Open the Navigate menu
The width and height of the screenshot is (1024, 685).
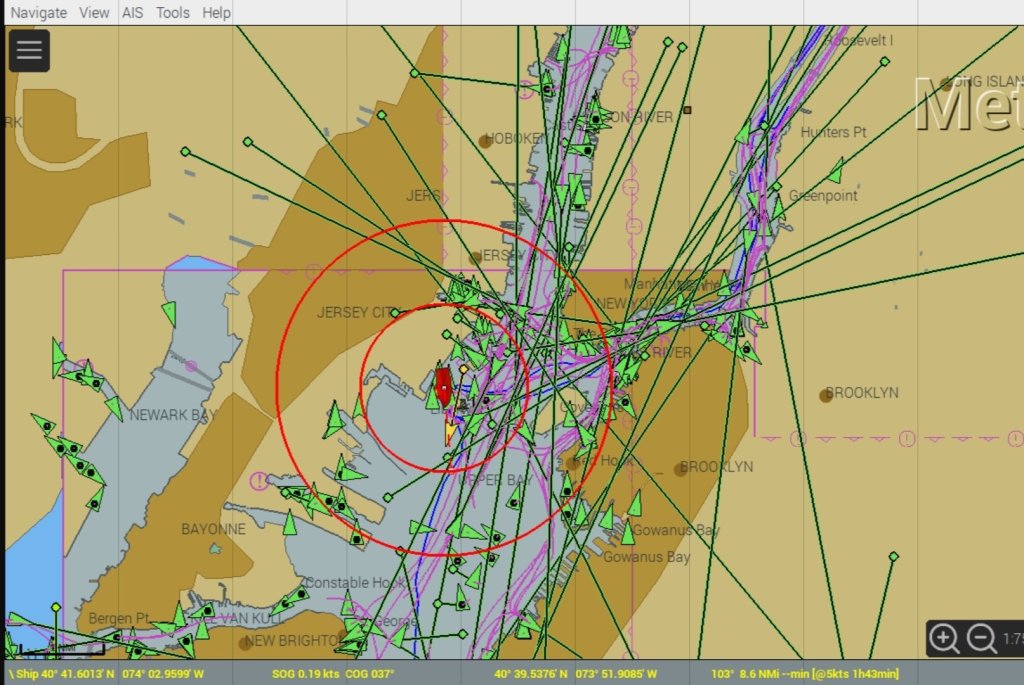tap(38, 13)
